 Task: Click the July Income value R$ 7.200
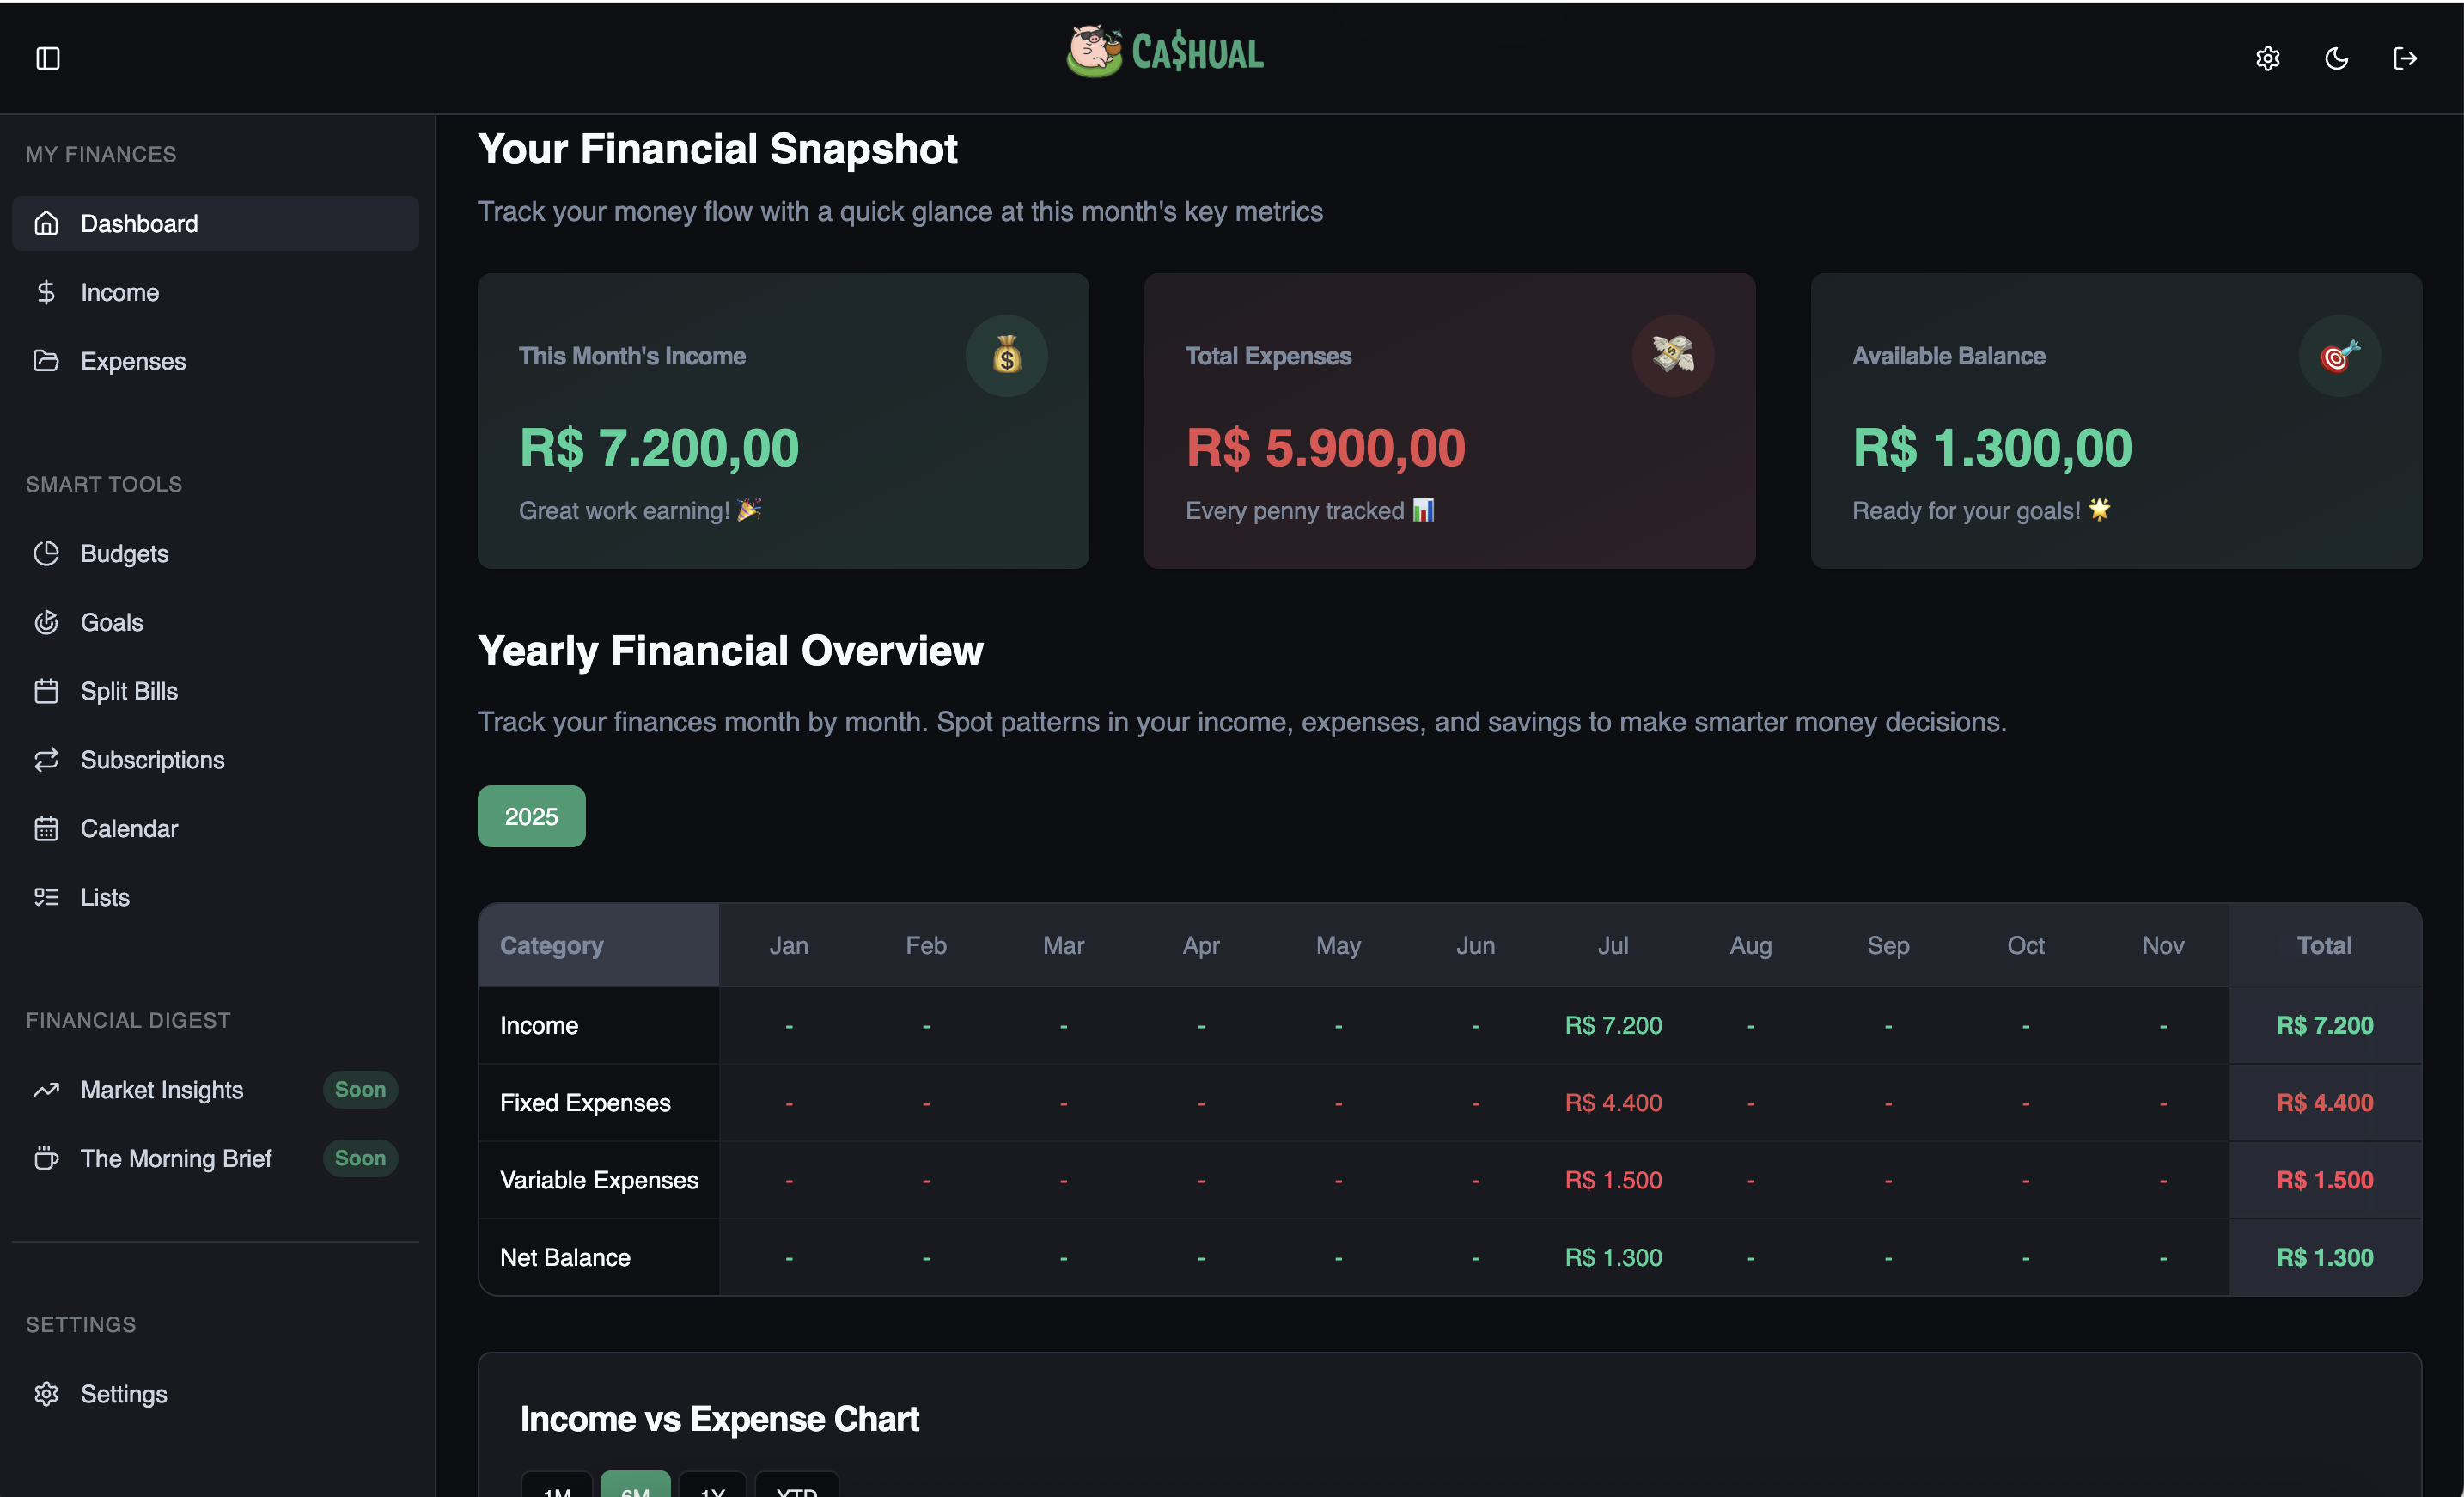click(1613, 1025)
